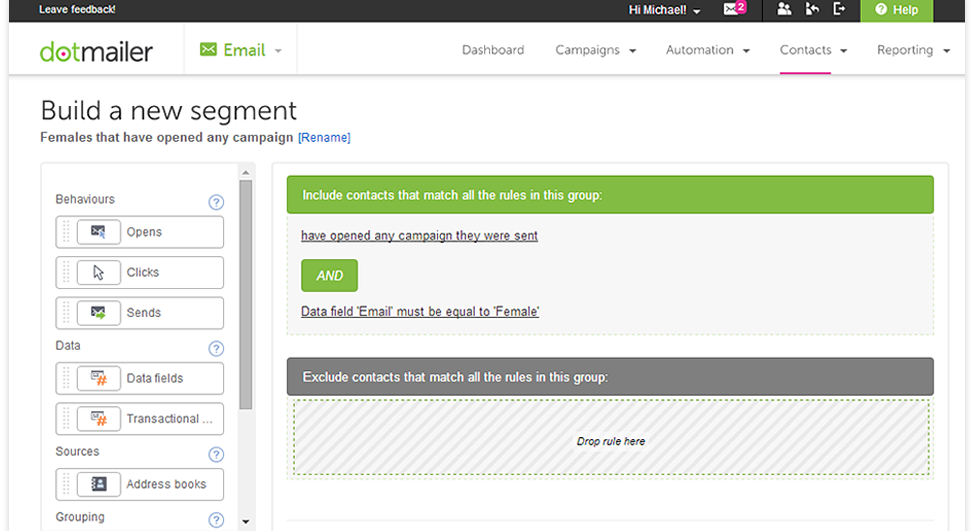This screenshot has width=977, height=531.
Task: Open the Contacts menu
Action: coord(806,50)
